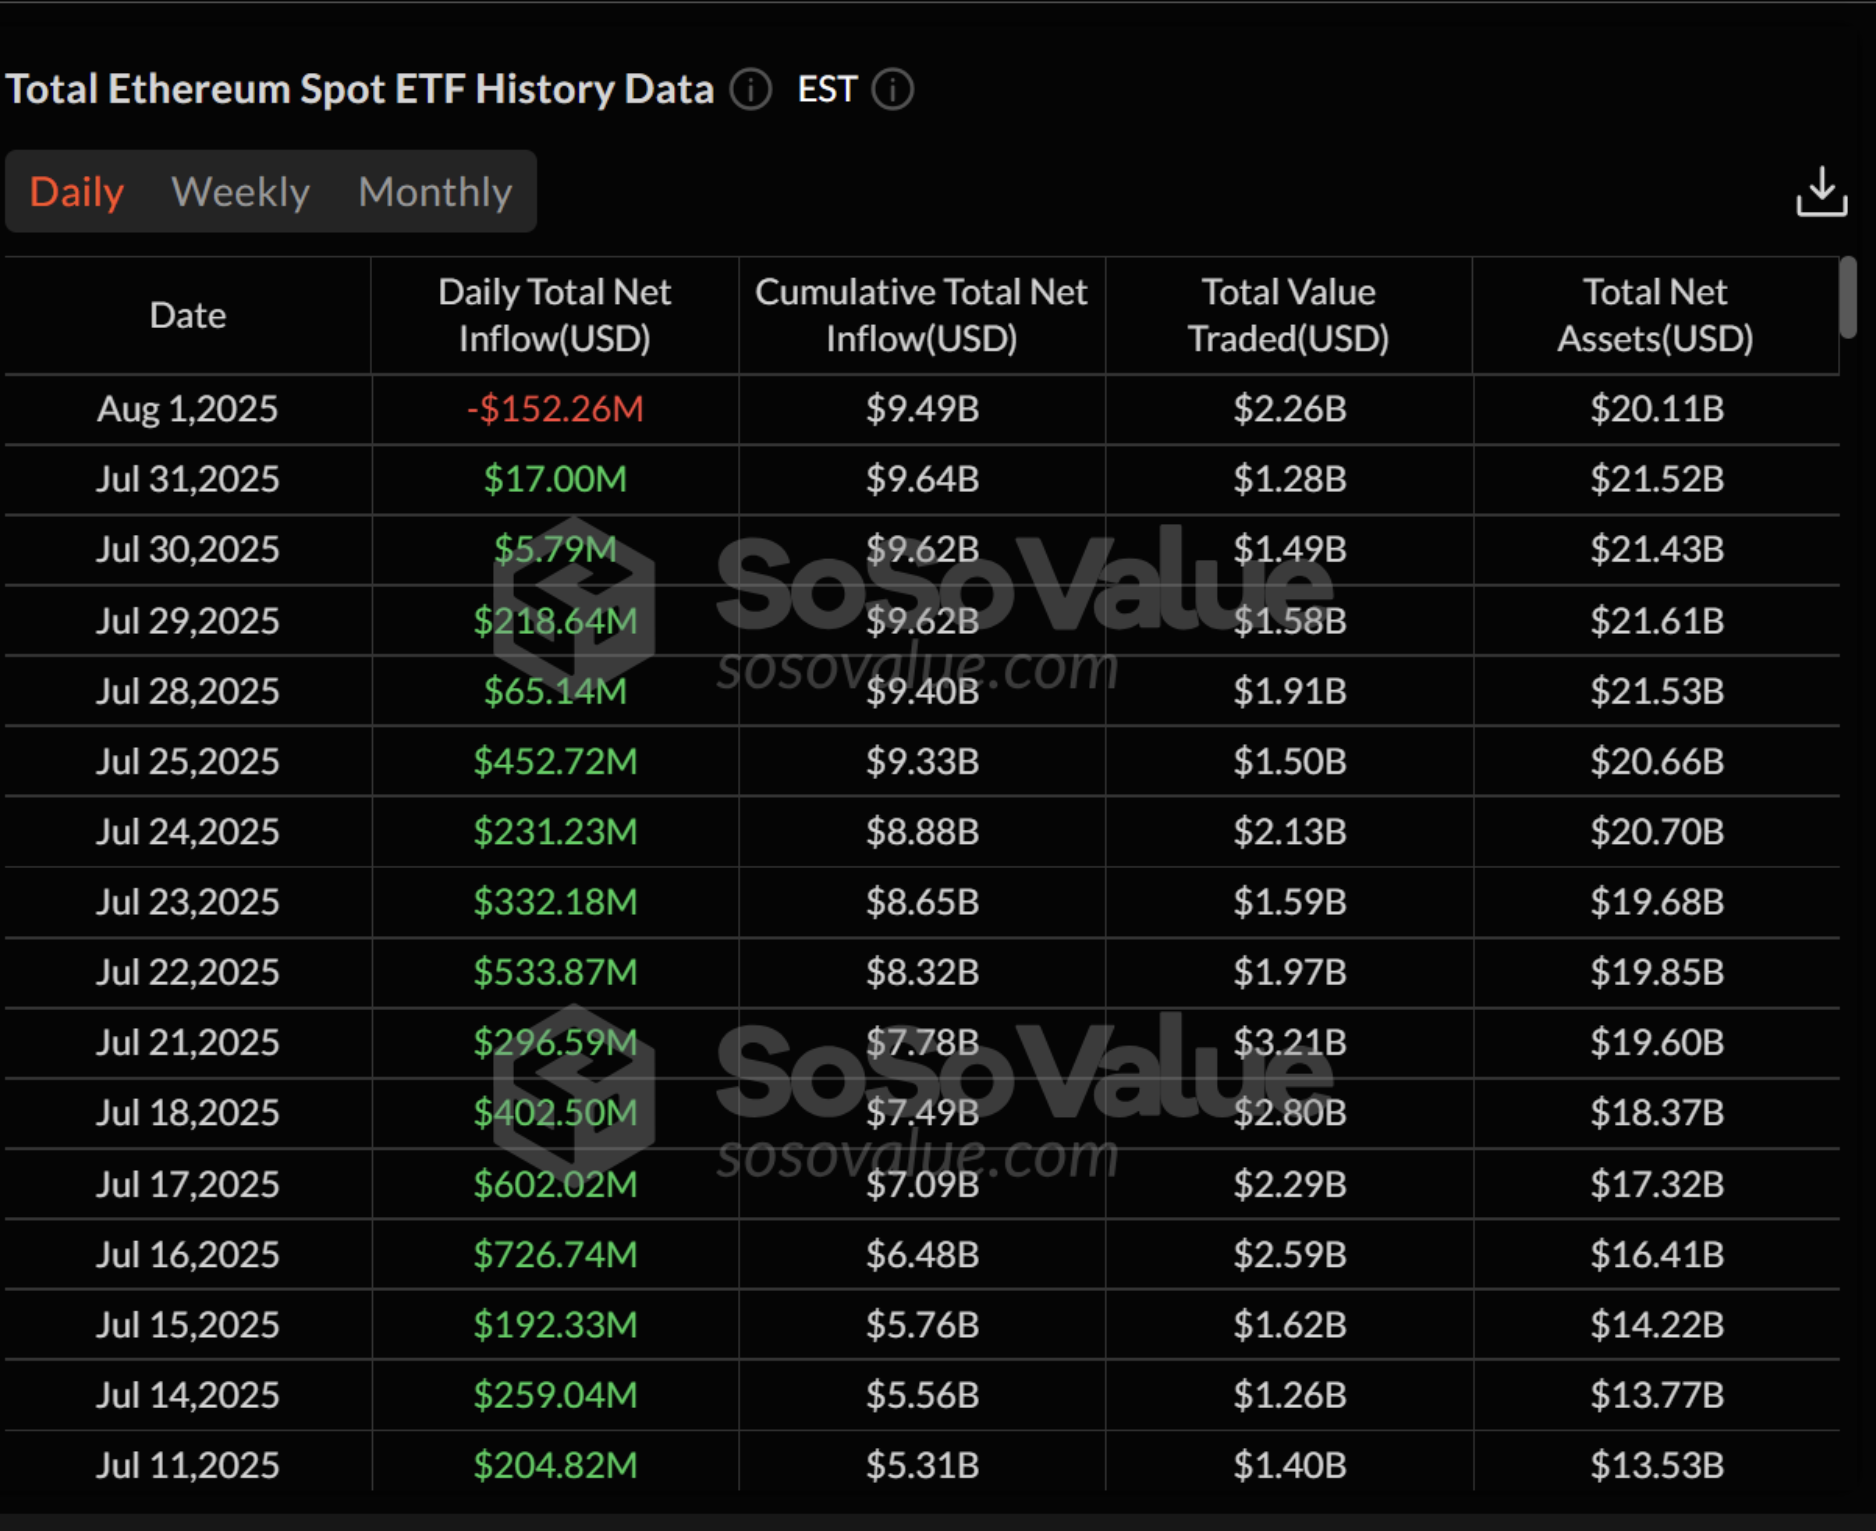Click $19.68B net assets cell
This screenshot has width=1876, height=1531.
pos(1657,901)
